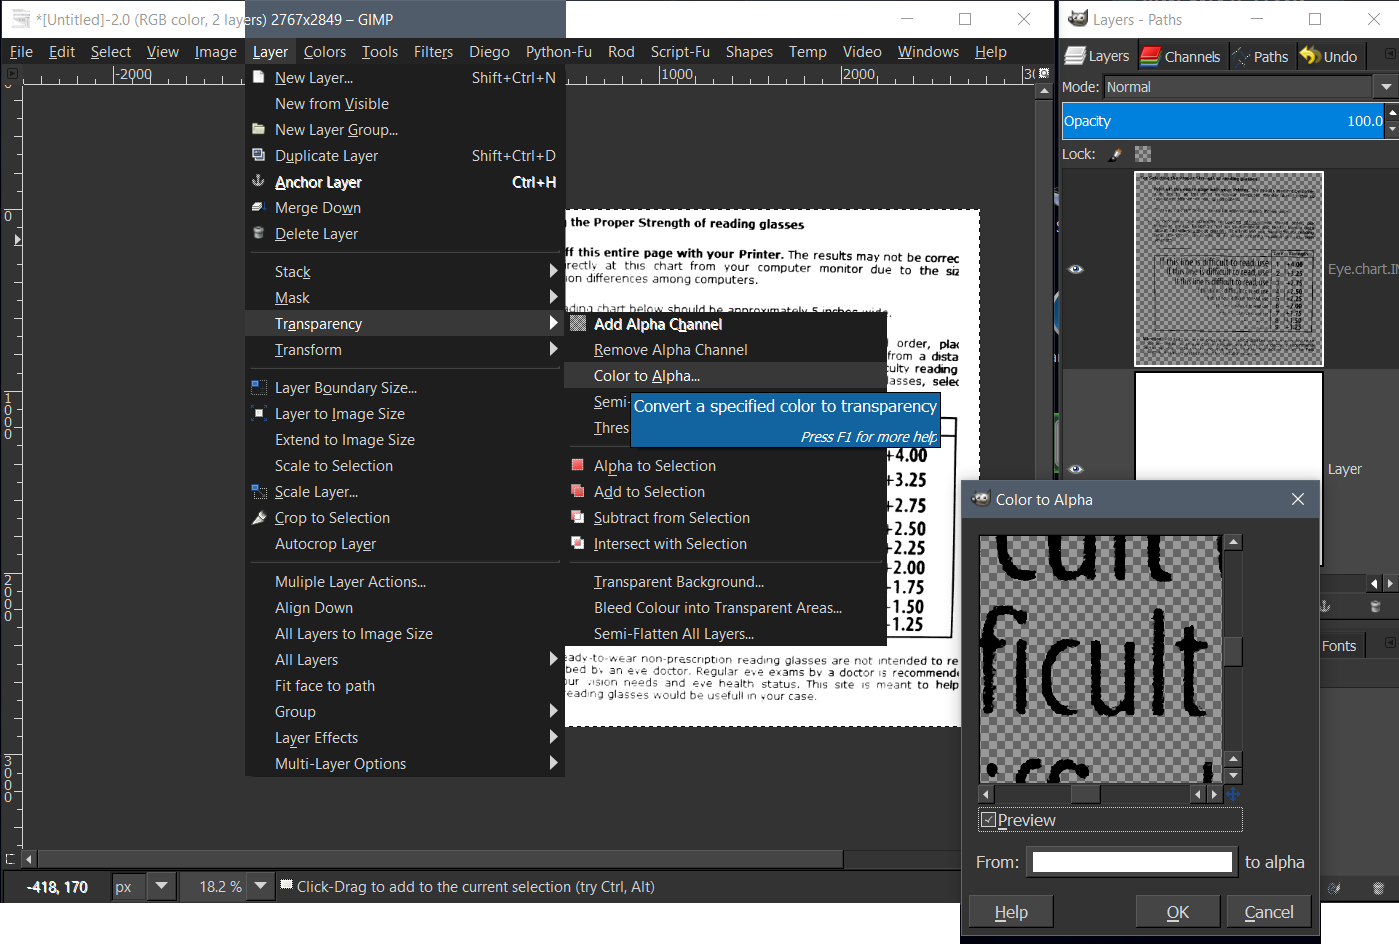Toggle lock alpha channel checker icon
This screenshot has width=1399, height=944.
tap(1143, 154)
